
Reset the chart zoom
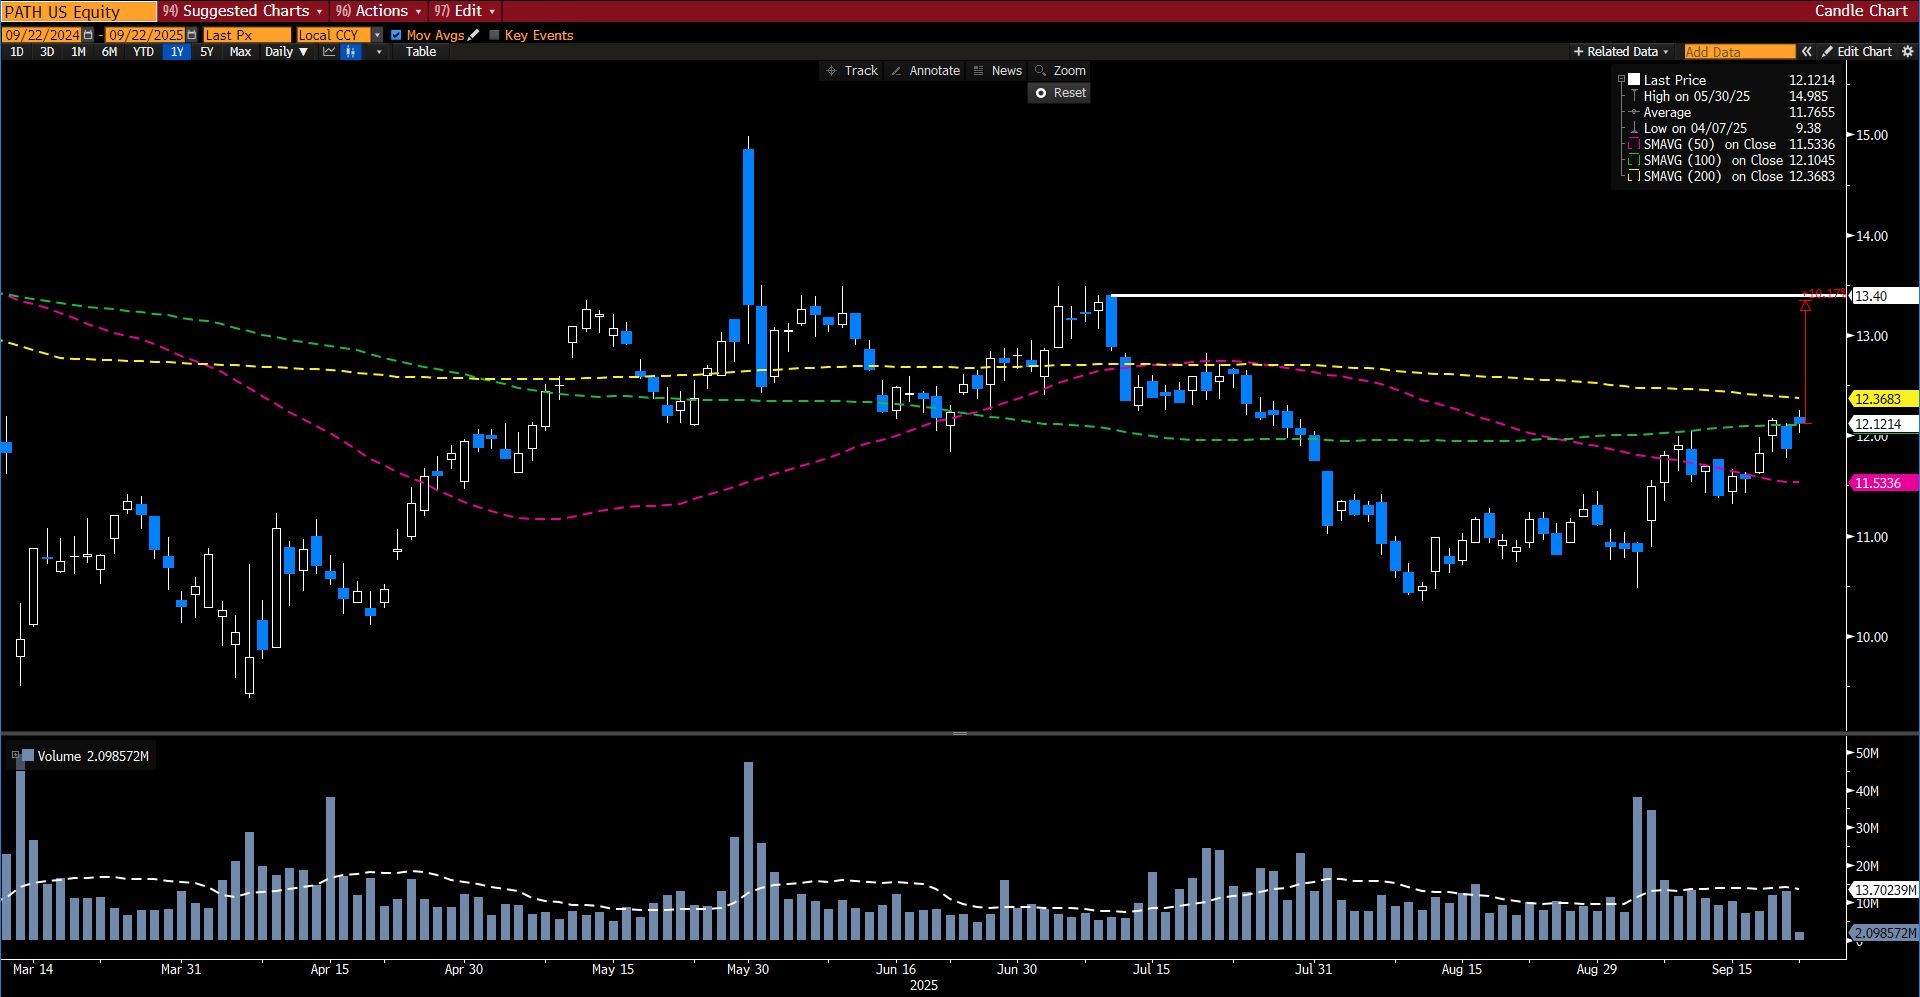pos(1060,93)
